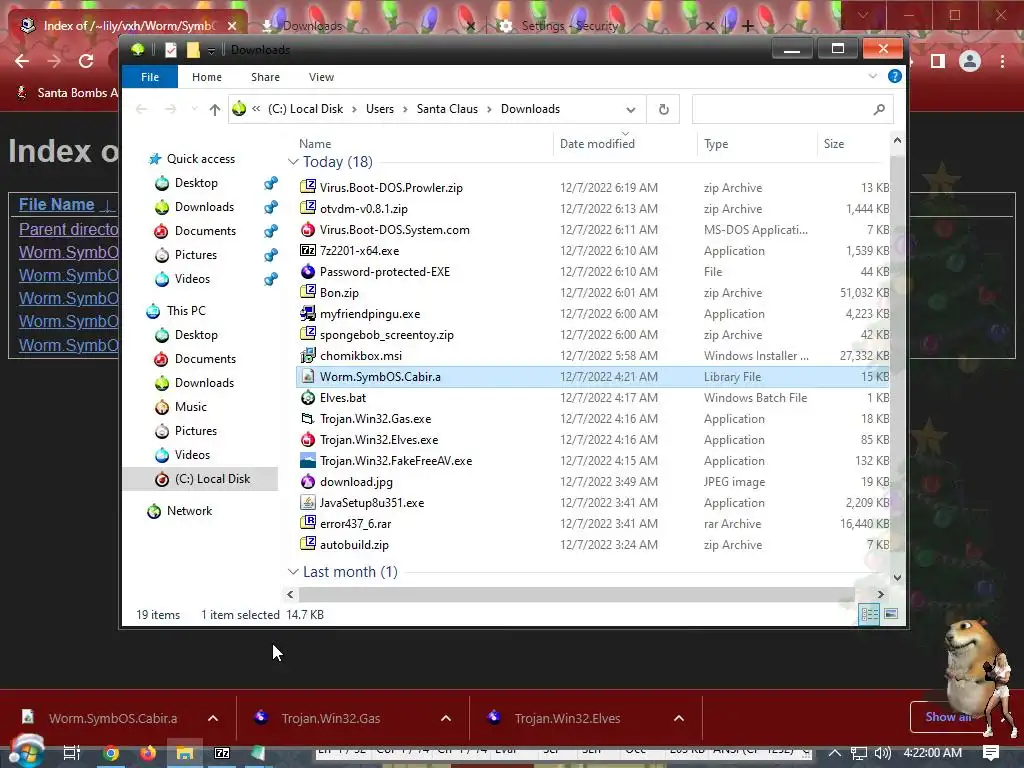Click the Trojan.Win32.Gas.exe icon

308,418
